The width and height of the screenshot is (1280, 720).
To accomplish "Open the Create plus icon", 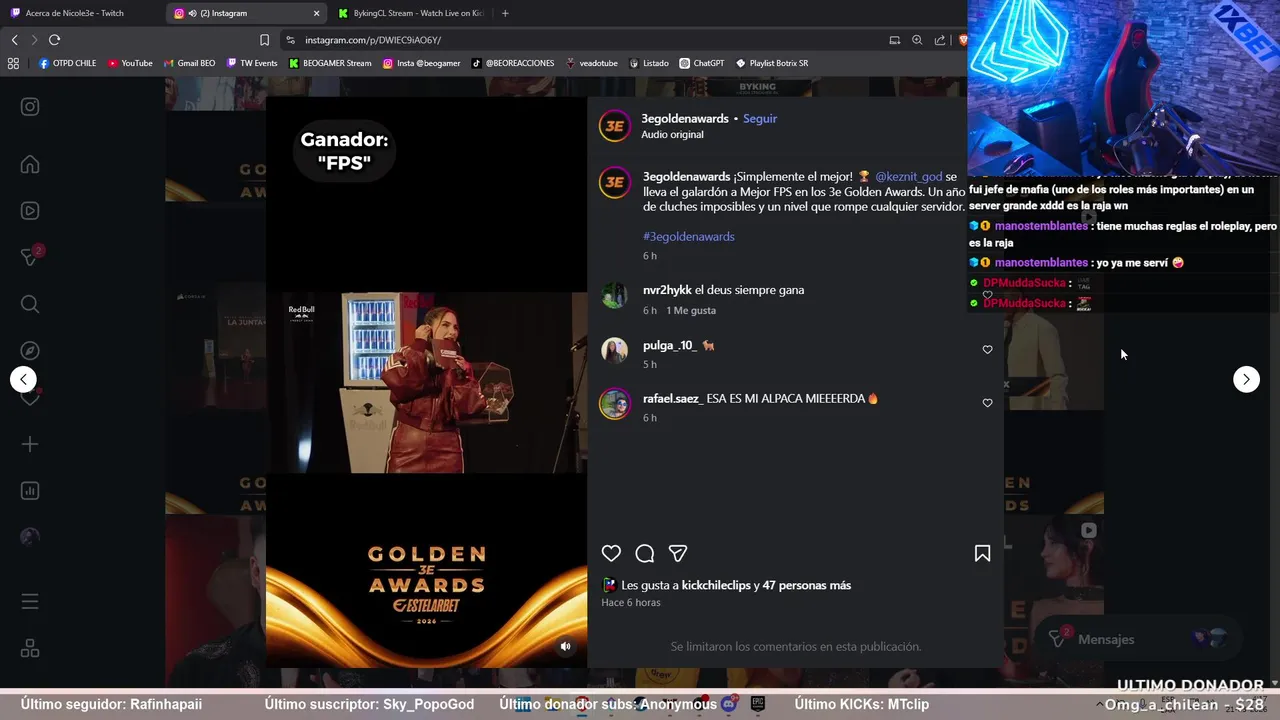I will pos(30,444).
